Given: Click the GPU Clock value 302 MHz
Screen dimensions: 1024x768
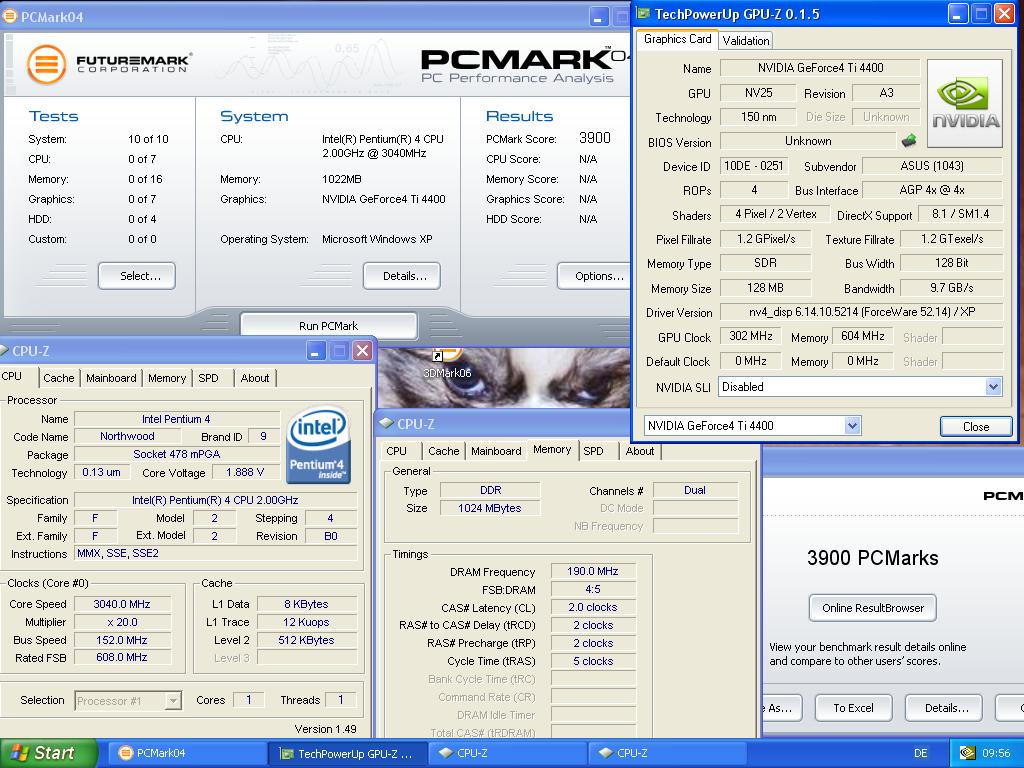Looking at the screenshot, I should pyautogui.click(x=751, y=336).
